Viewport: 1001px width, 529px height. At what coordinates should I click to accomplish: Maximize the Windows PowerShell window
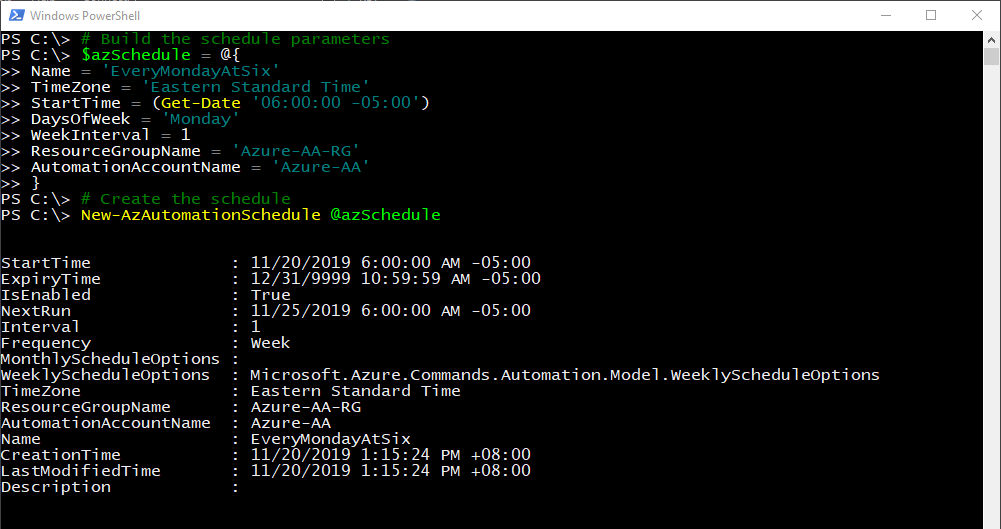(x=931, y=15)
